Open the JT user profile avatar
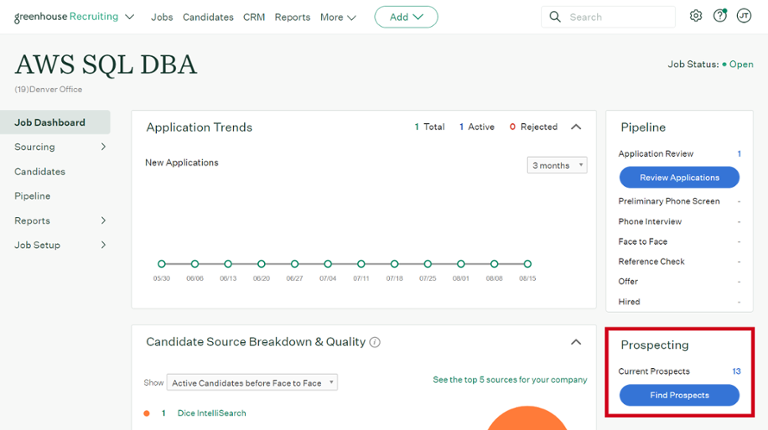This screenshot has height=430, width=768. tap(744, 16)
